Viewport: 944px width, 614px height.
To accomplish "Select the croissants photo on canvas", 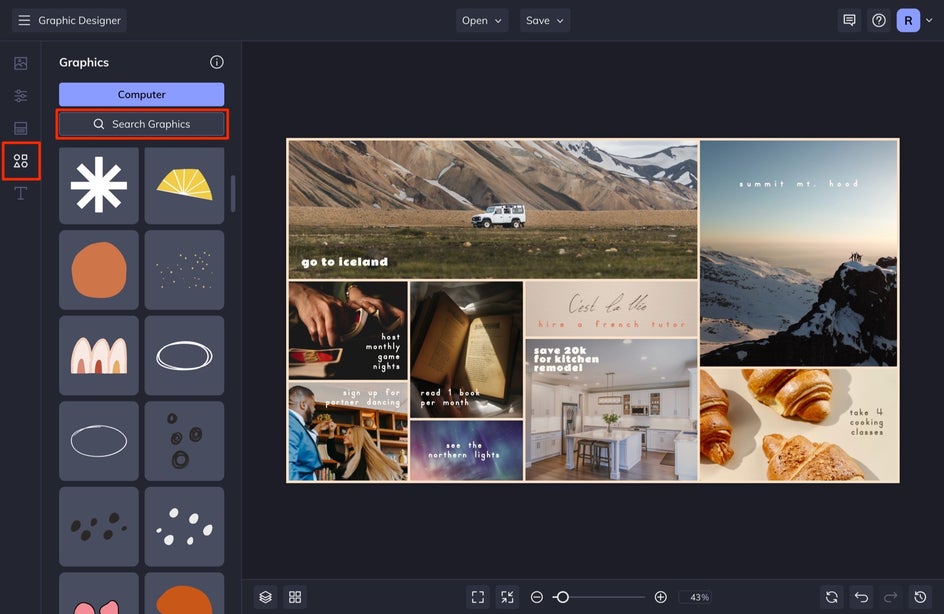I will point(798,425).
